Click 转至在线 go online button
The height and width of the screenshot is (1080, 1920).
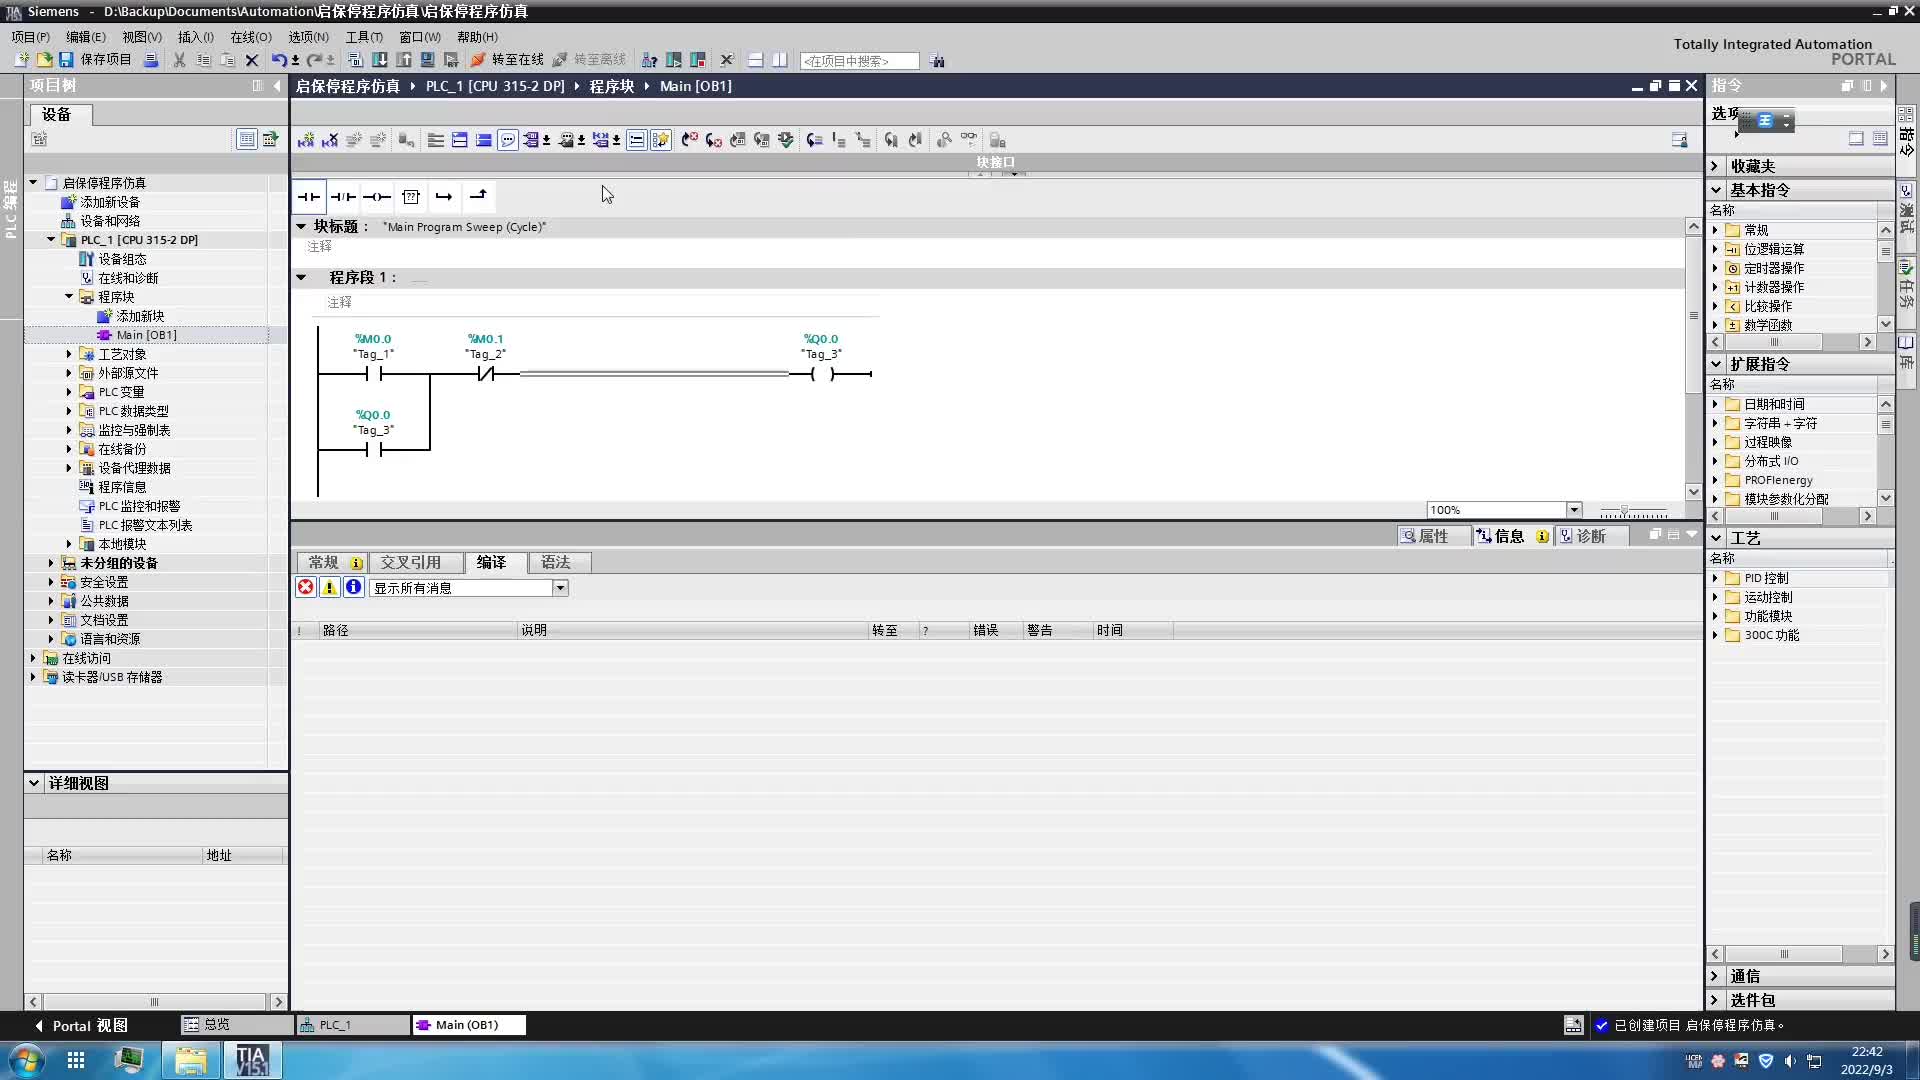pyautogui.click(x=508, y=60)
